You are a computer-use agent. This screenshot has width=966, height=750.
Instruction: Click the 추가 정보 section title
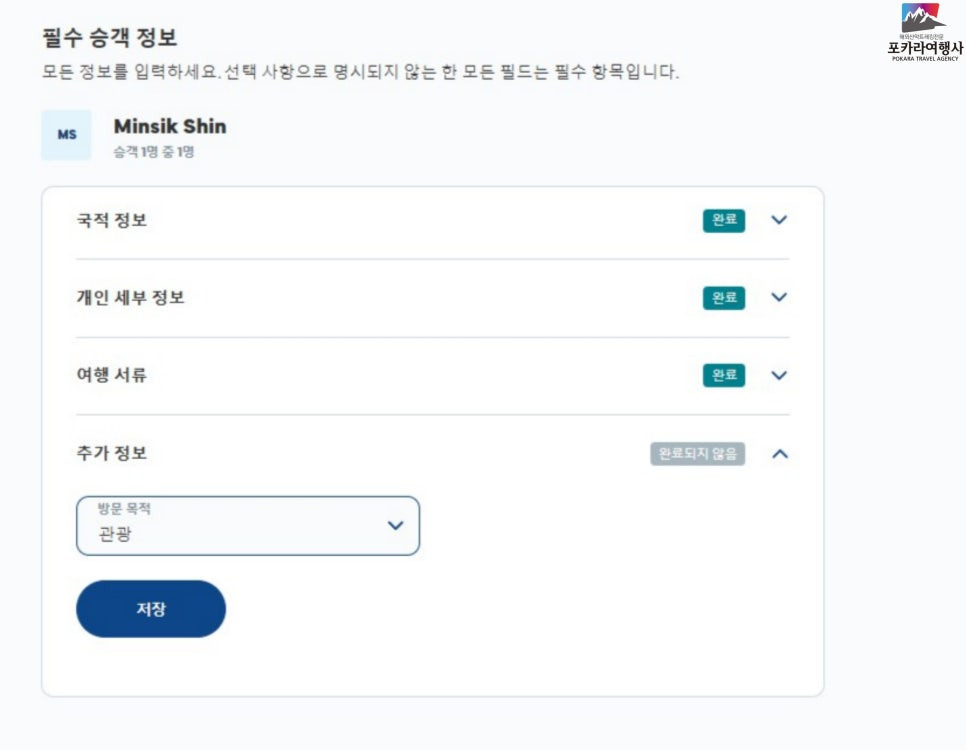(x=112, y=453)
